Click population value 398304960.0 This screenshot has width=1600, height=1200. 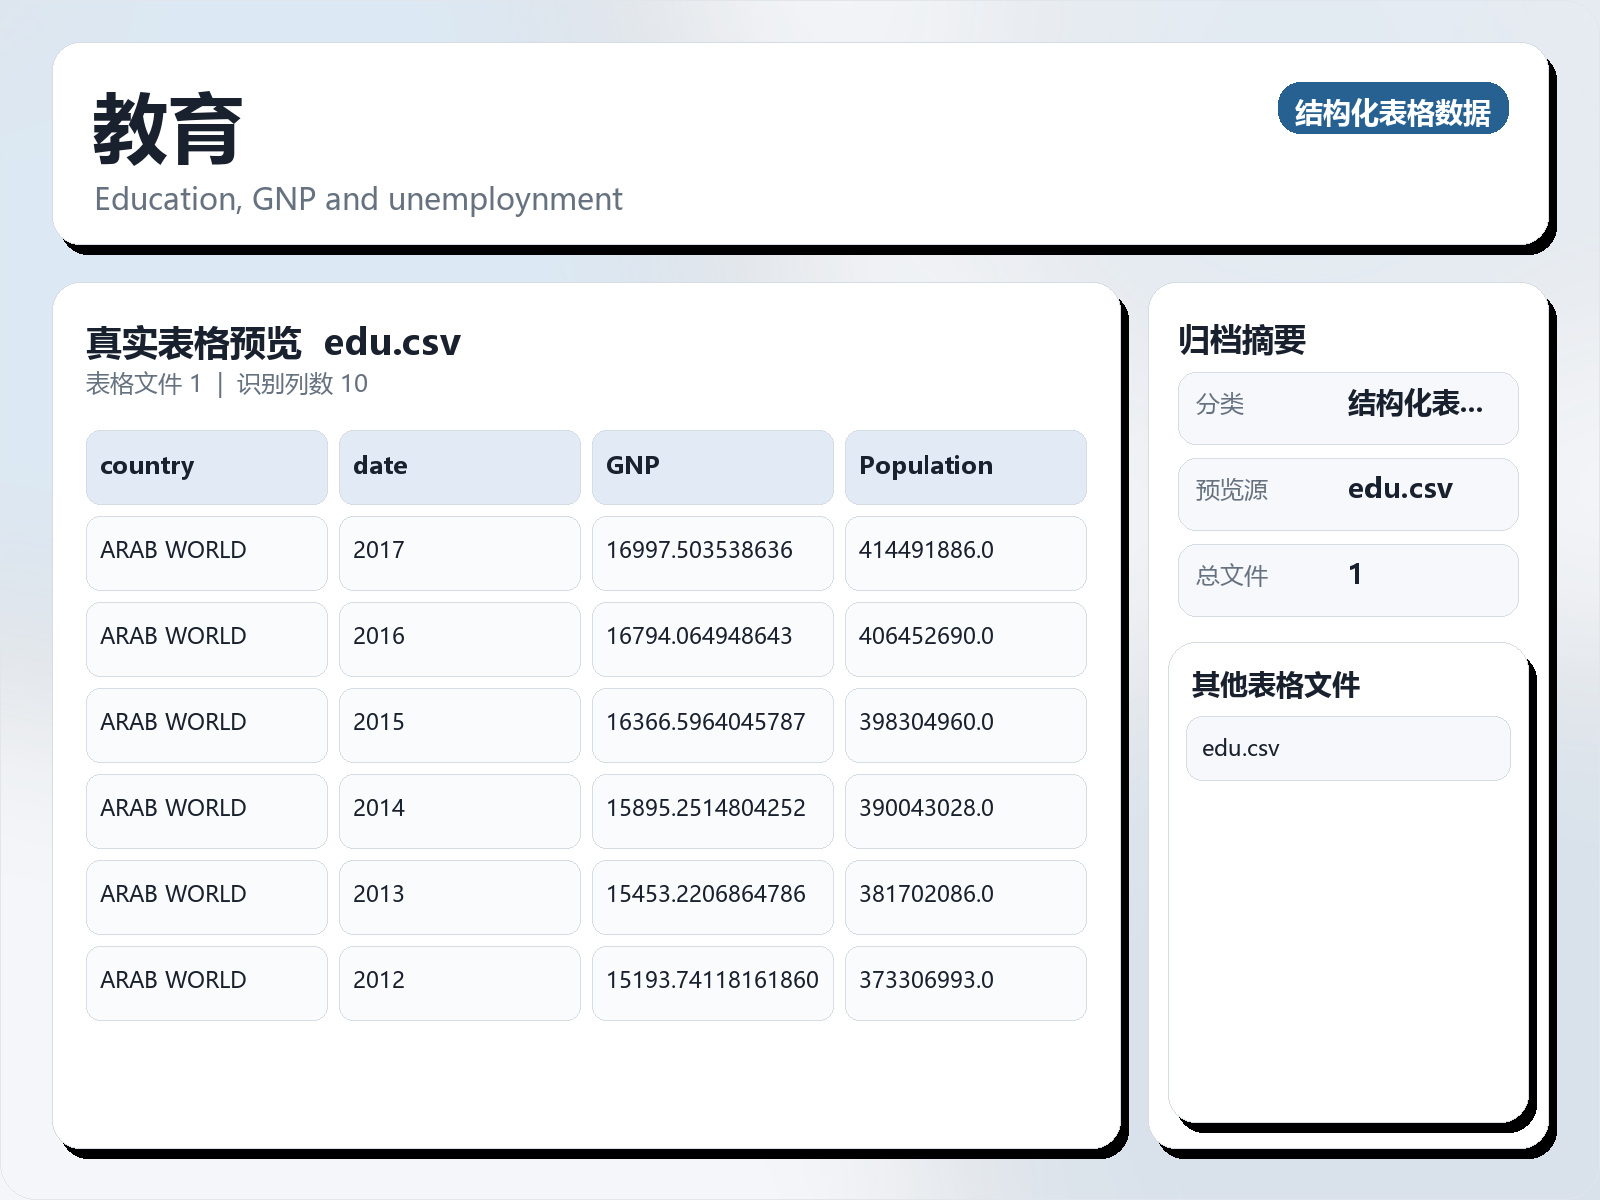click(x=965, y=724)
